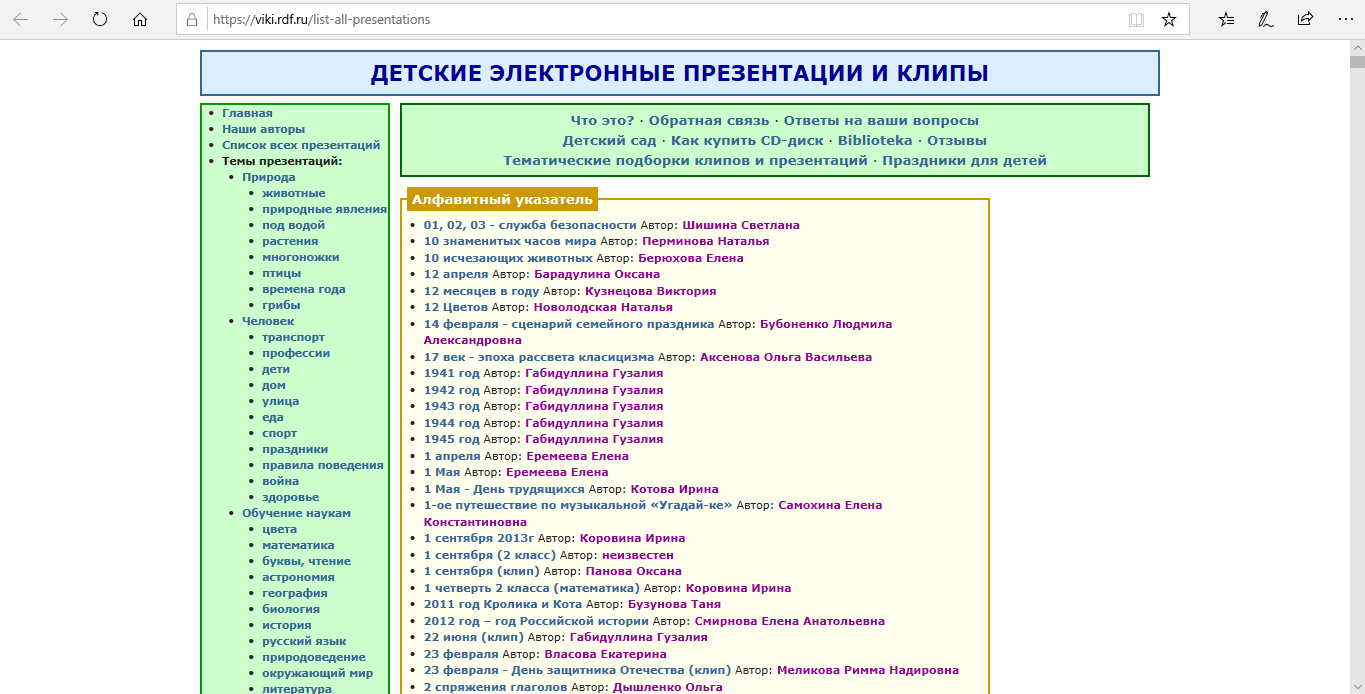
Task: Open the 12 Цветов presentation
Action: (456, 308)
